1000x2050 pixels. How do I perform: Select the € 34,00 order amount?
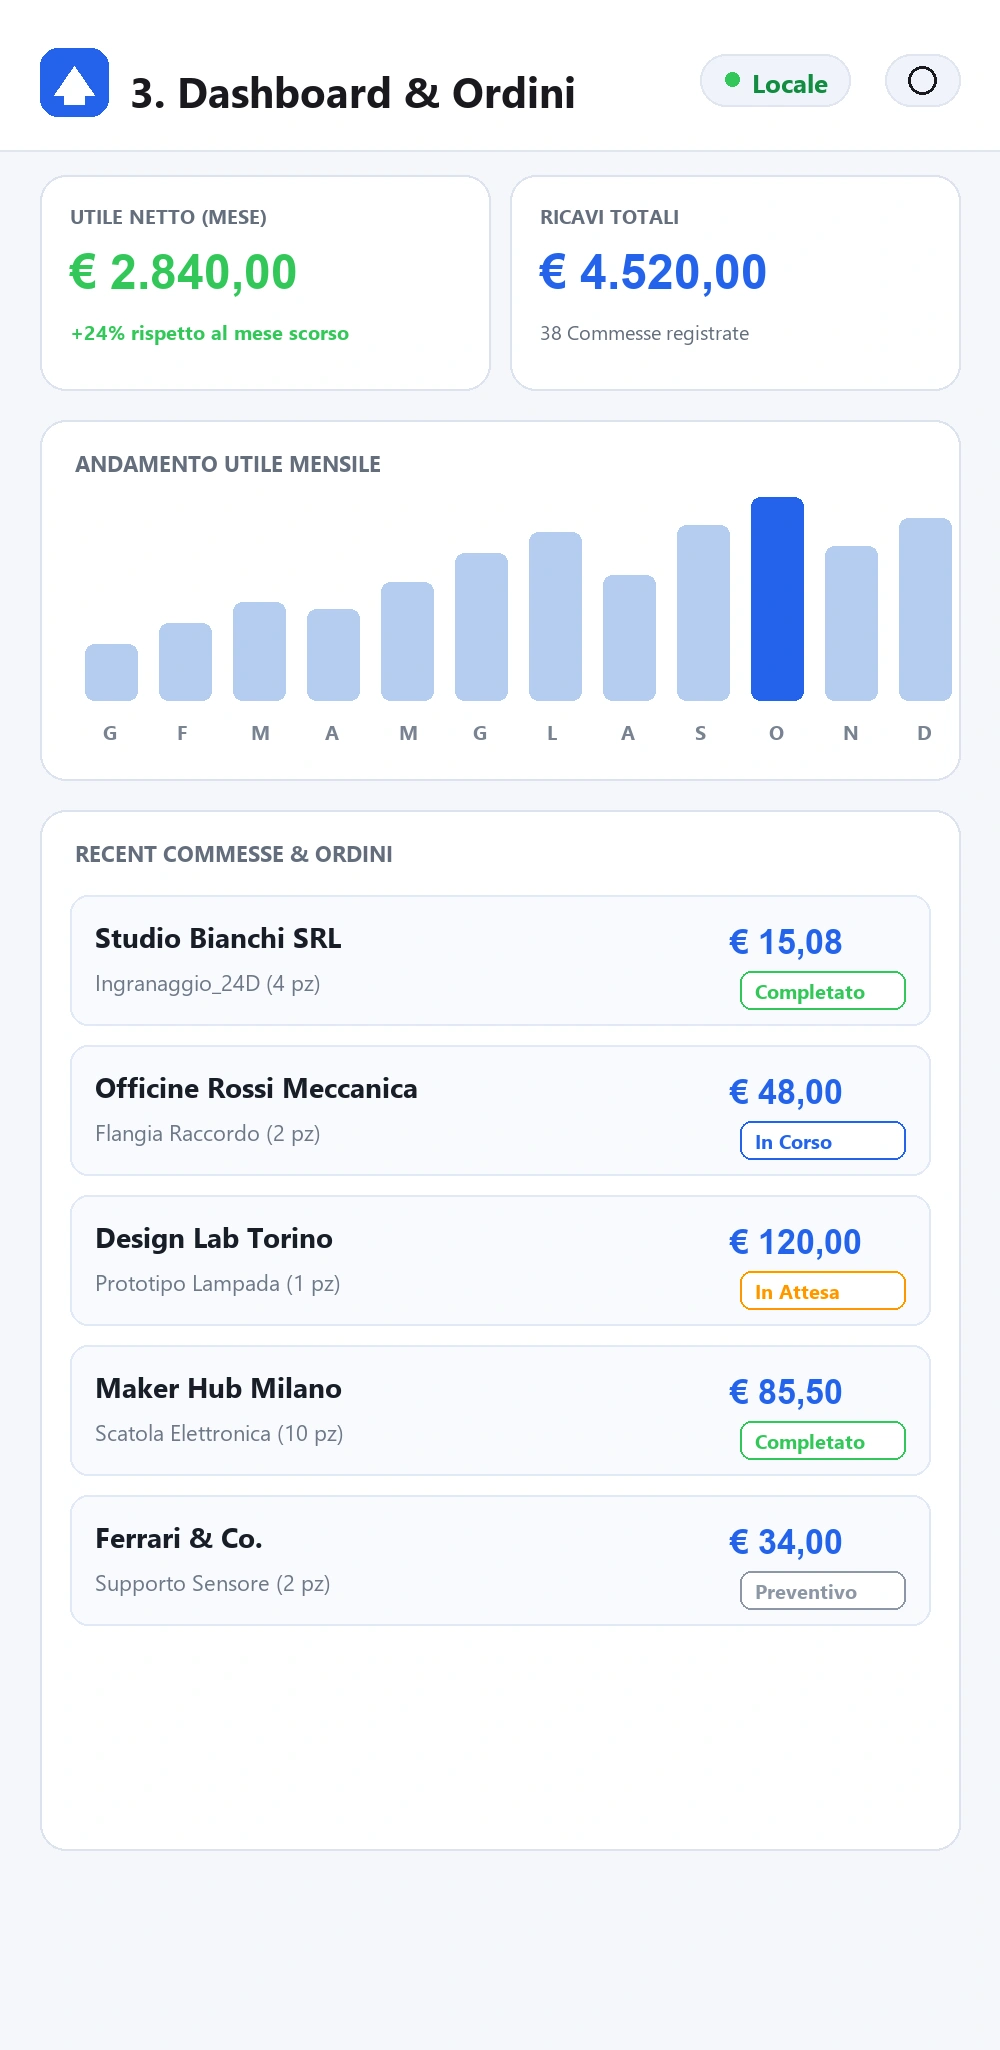click(x=785, y=1542)
